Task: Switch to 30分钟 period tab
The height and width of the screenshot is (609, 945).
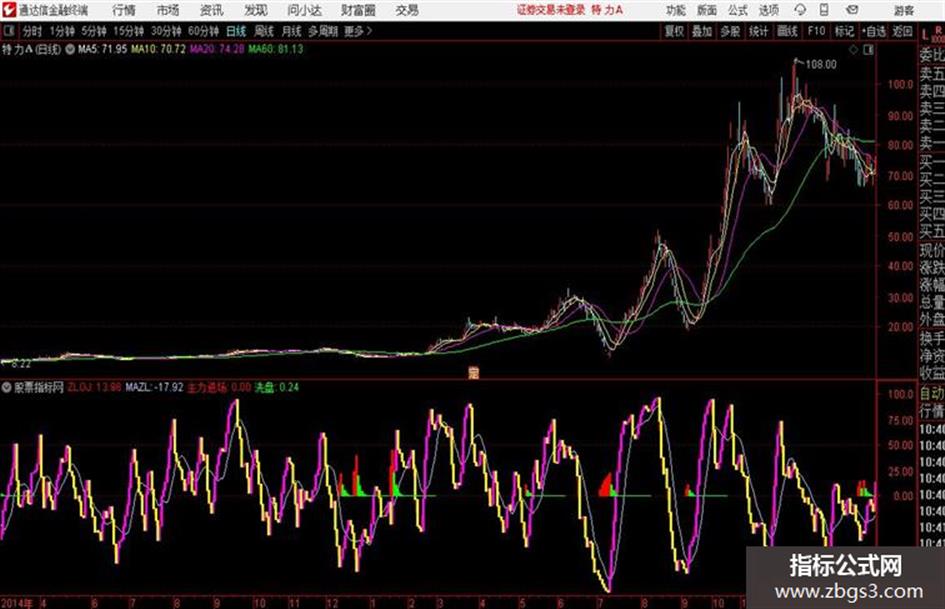Action: 166,31
